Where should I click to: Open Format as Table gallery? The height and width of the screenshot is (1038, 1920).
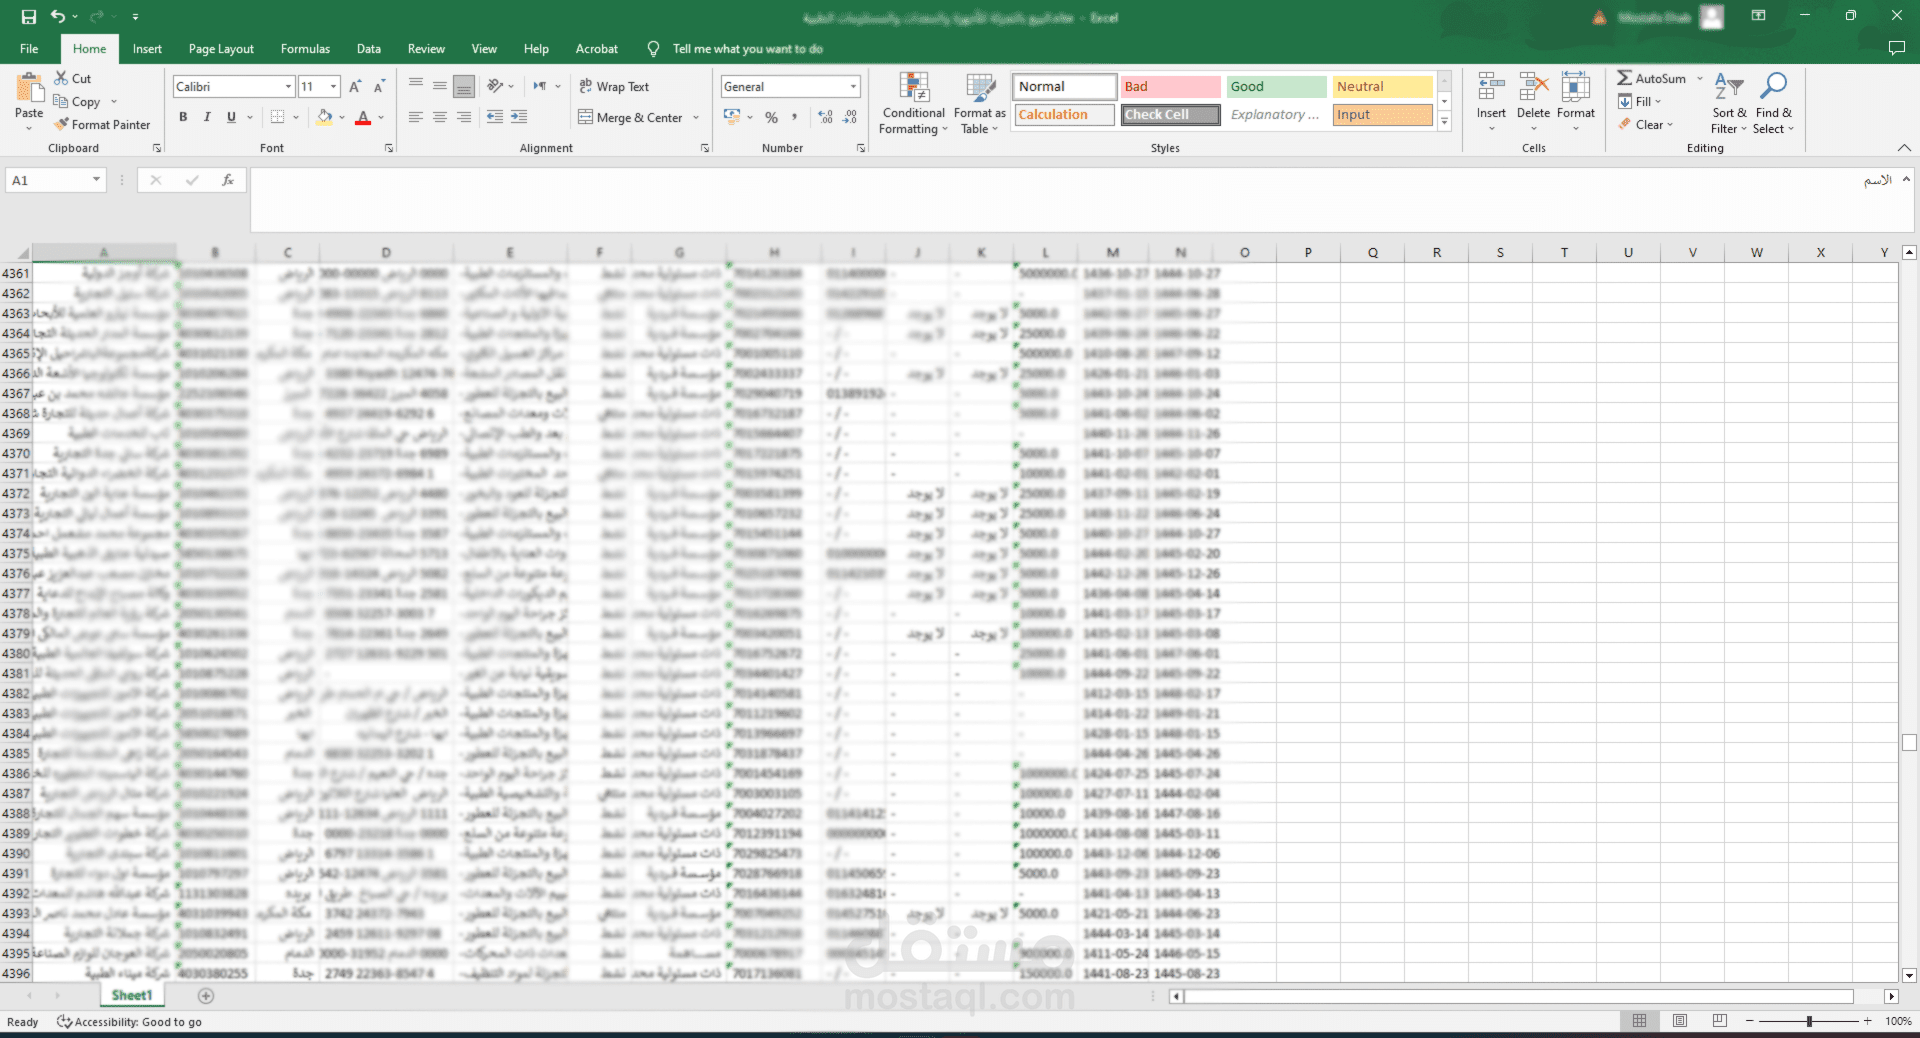coord(980,104)
